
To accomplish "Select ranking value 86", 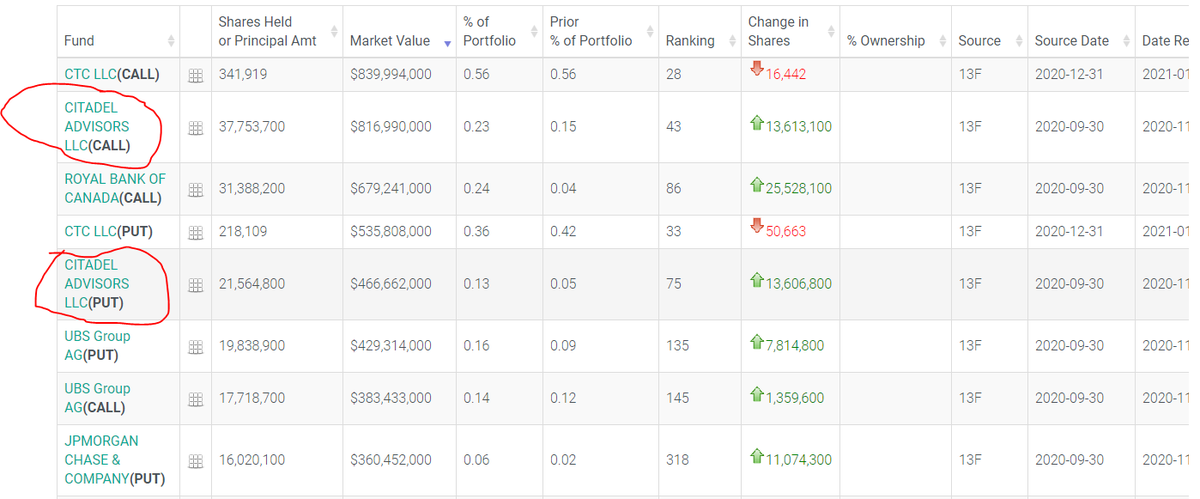I will coord(673,188).
